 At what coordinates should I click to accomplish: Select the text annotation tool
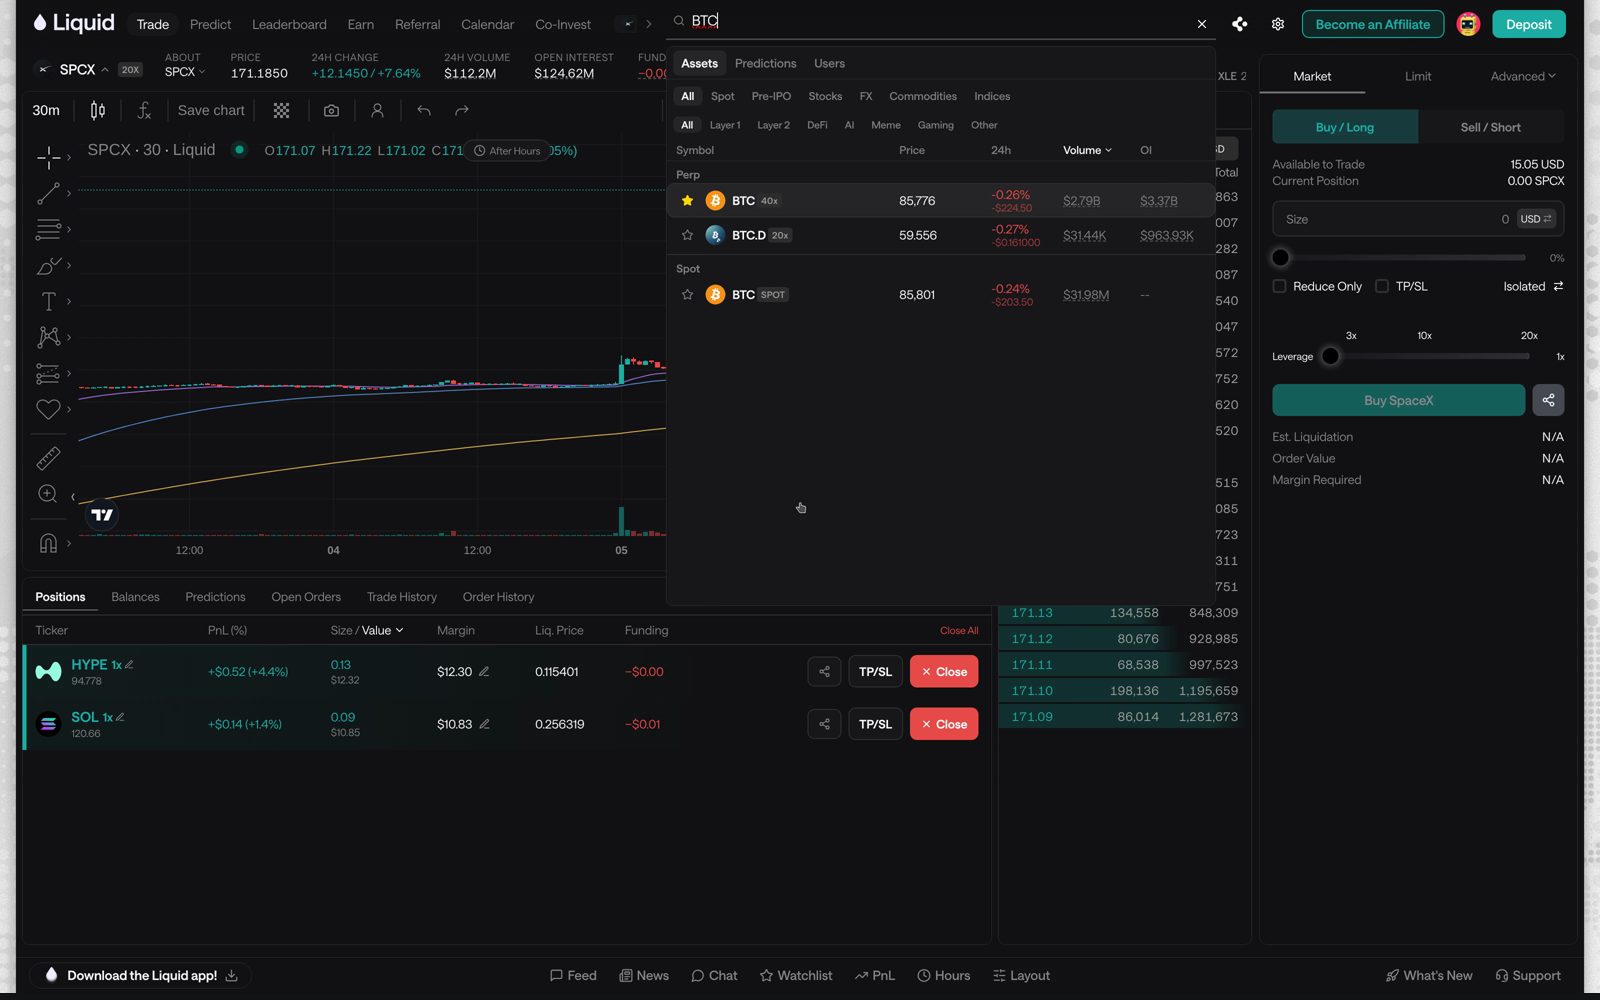click(48, 301)
